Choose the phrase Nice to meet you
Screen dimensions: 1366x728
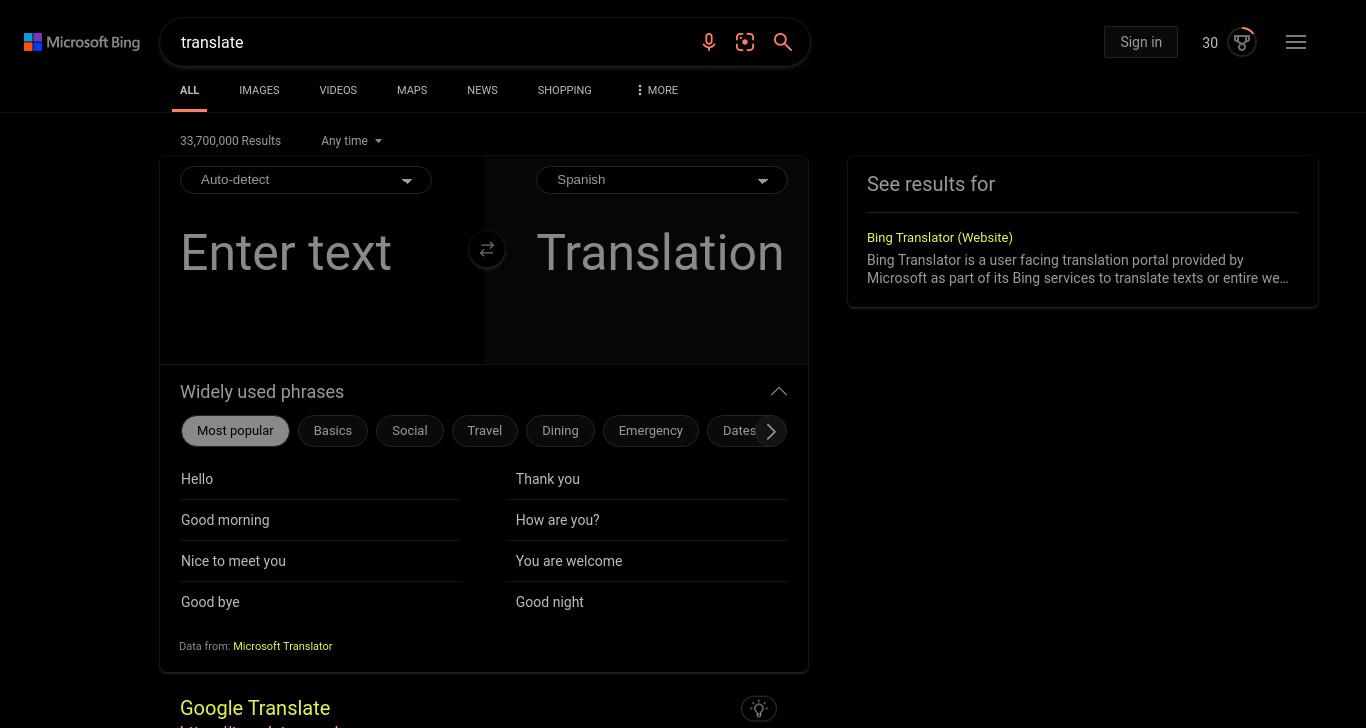[233, 561]
